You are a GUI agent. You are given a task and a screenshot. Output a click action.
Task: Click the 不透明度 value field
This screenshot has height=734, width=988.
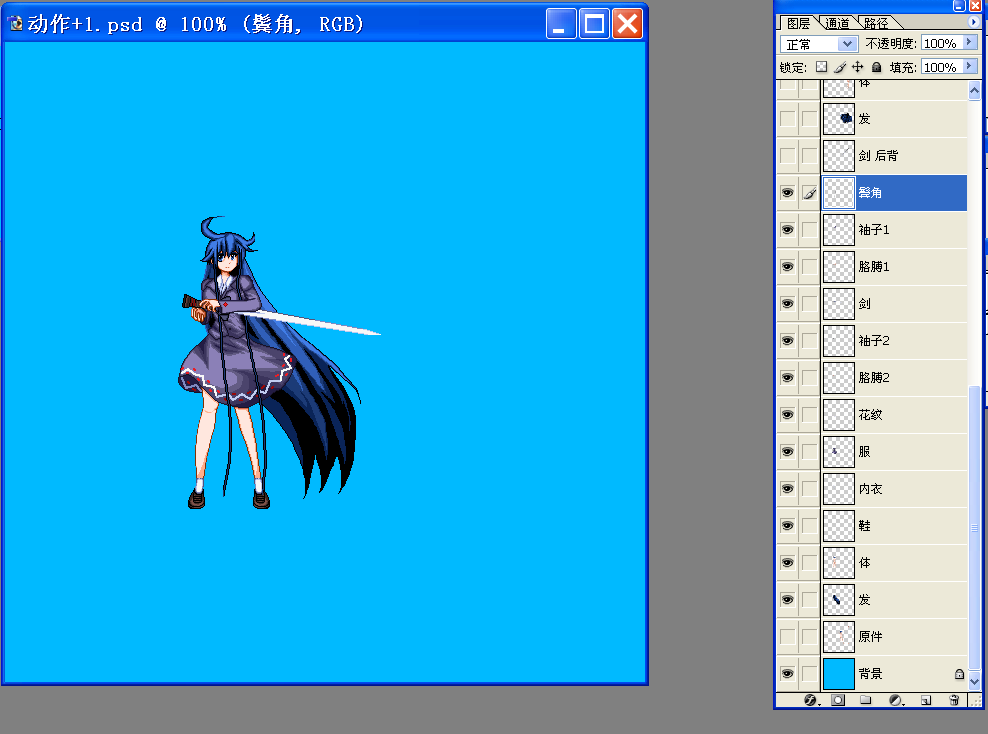(x=941, y=43)
